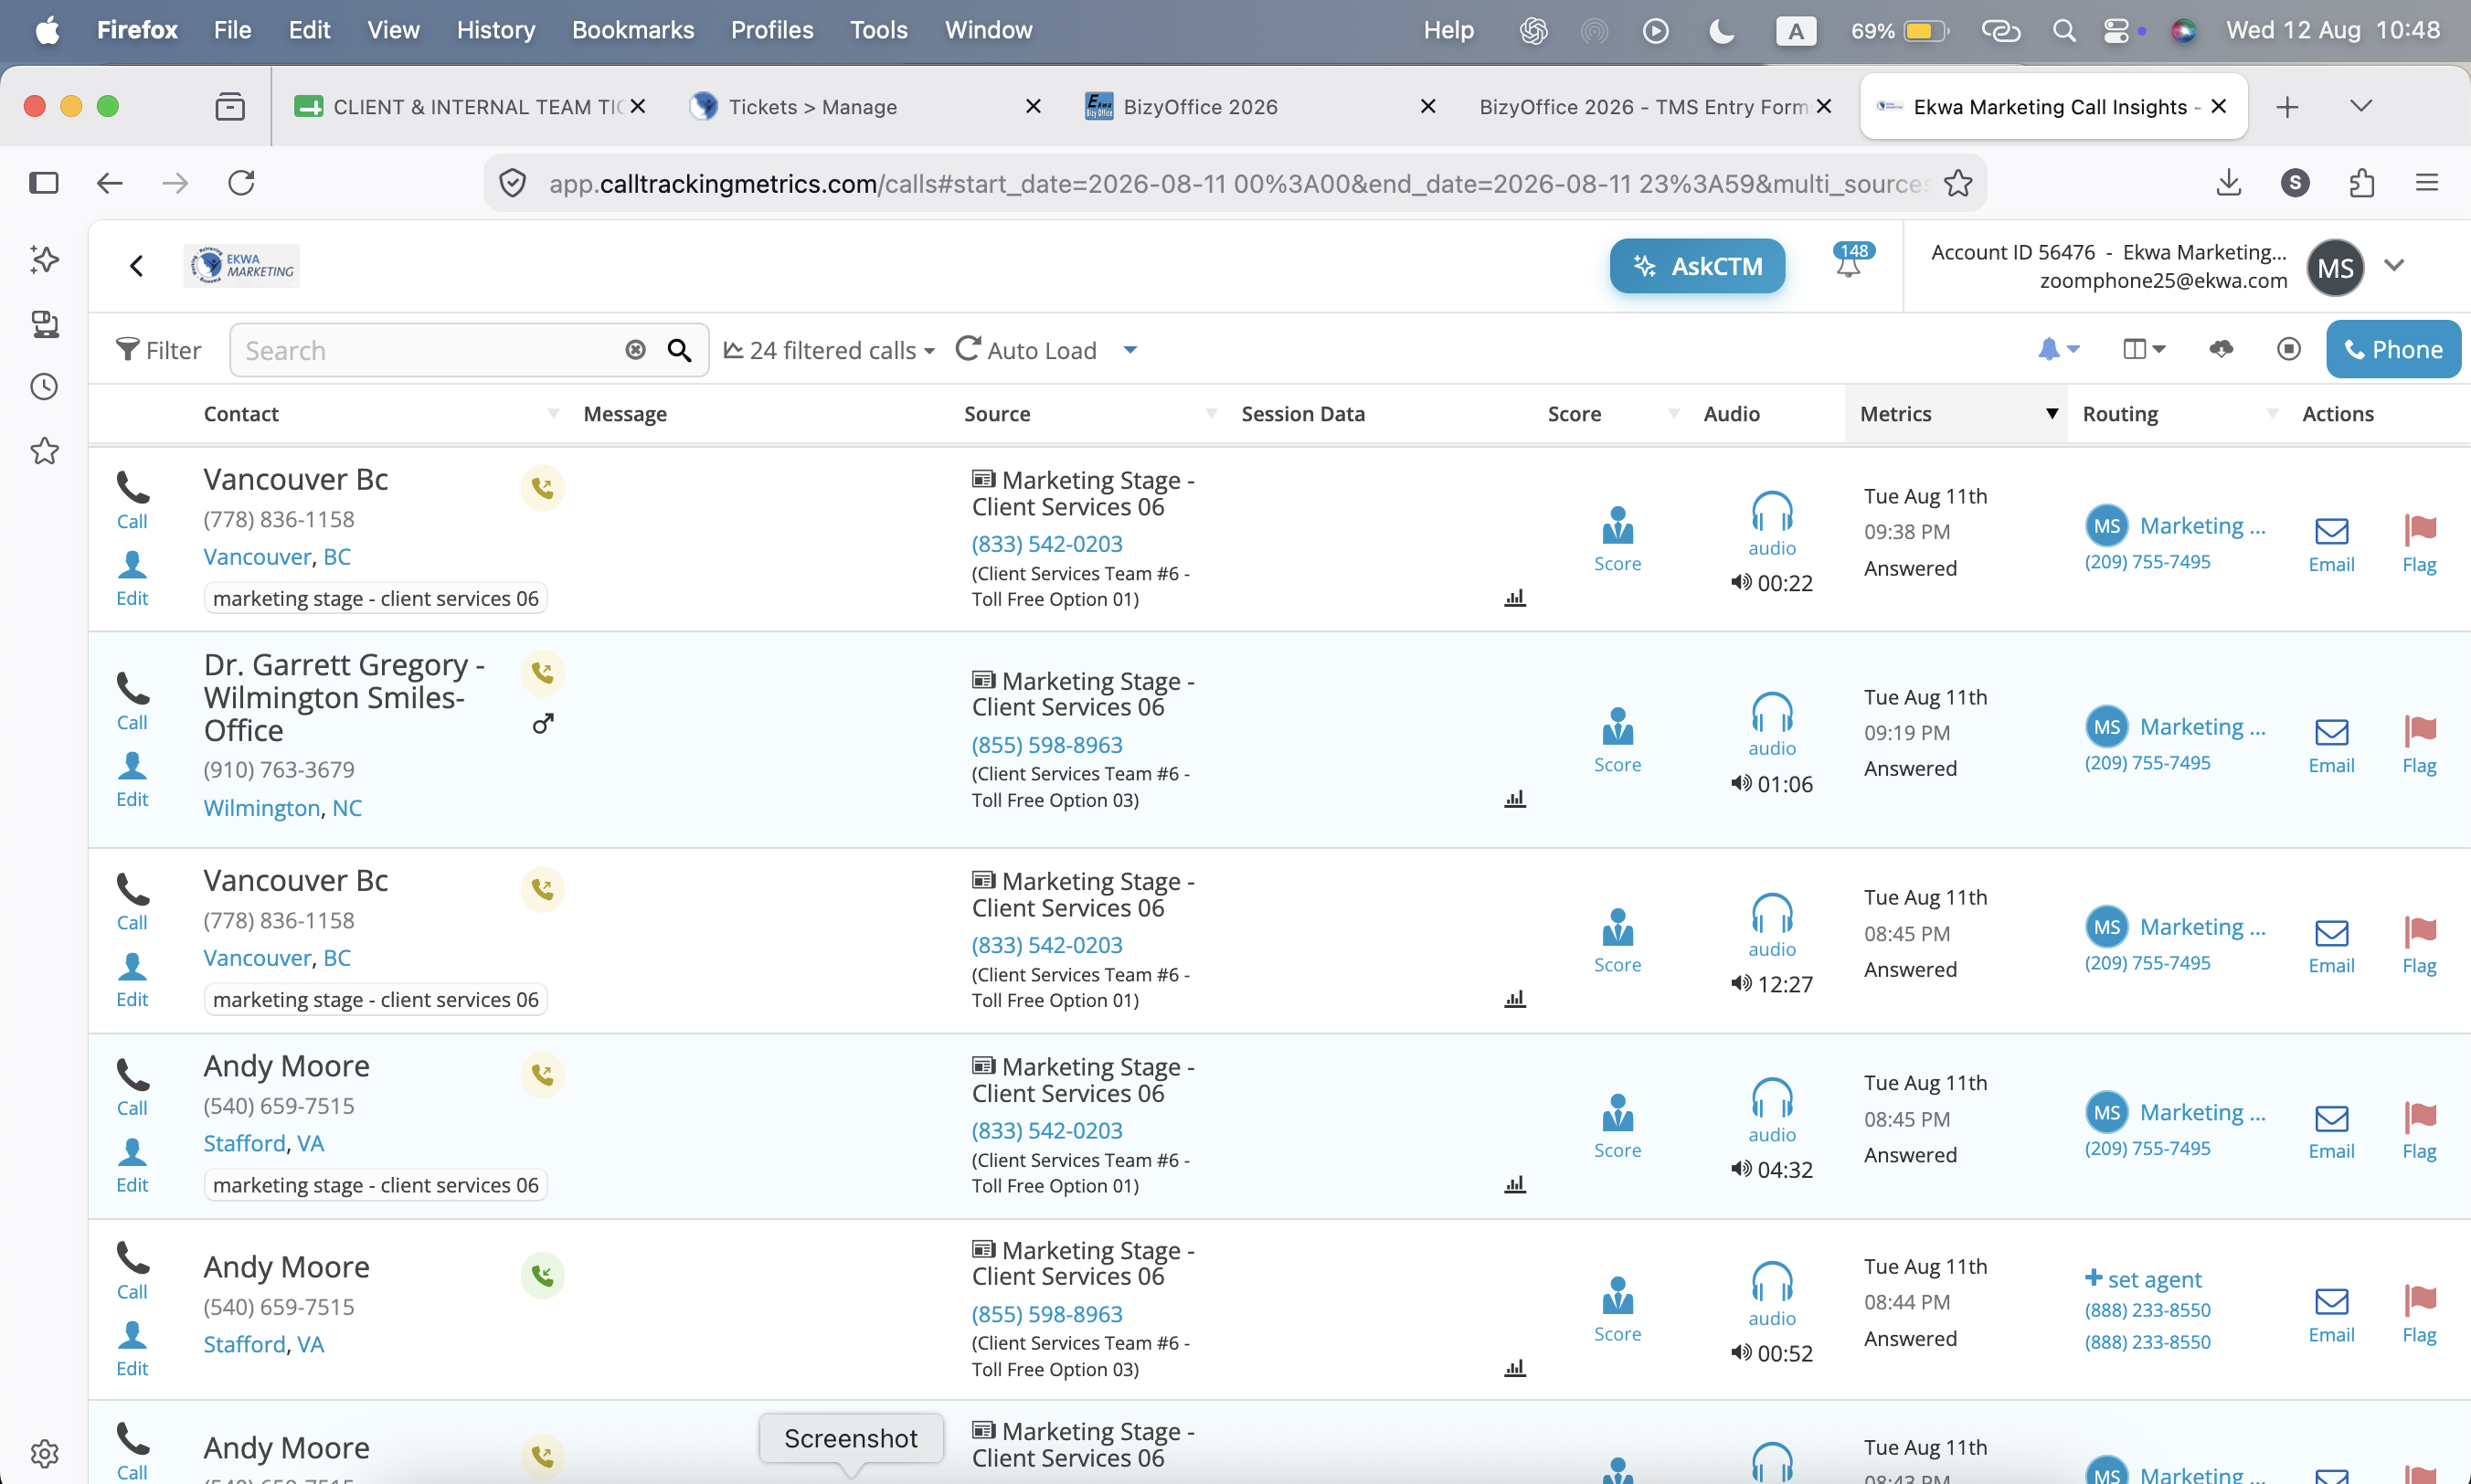This screenshot has width=2471, height=1484.
Task: Click tracking number (855) 598-8963 in Wilmington row
Action: [x=1047, y=745]
